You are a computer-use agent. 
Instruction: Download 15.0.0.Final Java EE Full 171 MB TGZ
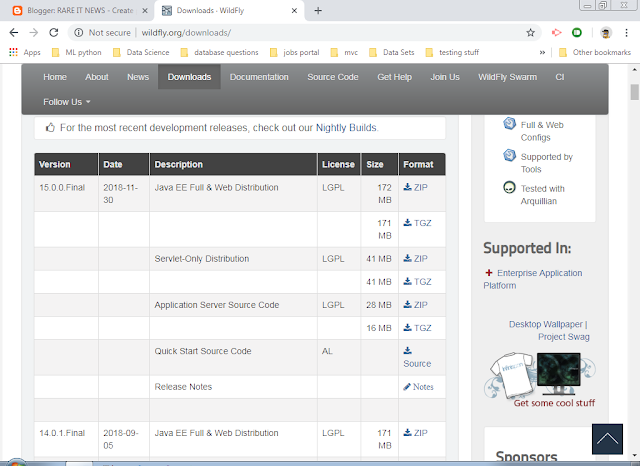[417, 223]
